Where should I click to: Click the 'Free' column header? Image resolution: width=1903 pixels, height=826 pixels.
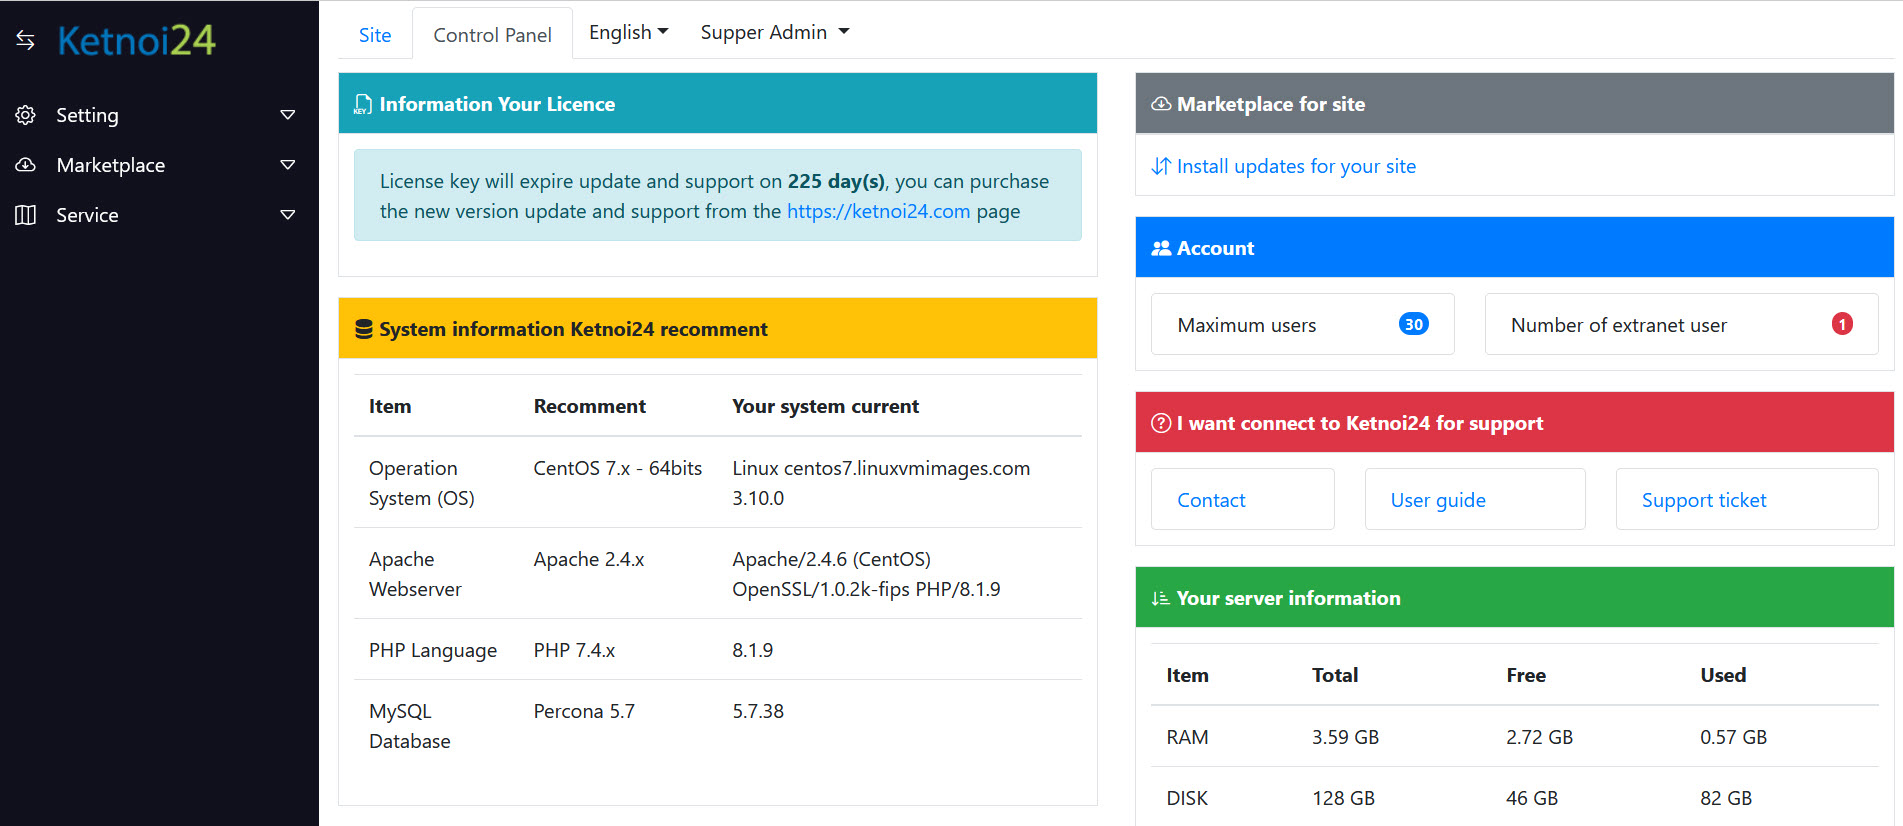(1526, 675)
